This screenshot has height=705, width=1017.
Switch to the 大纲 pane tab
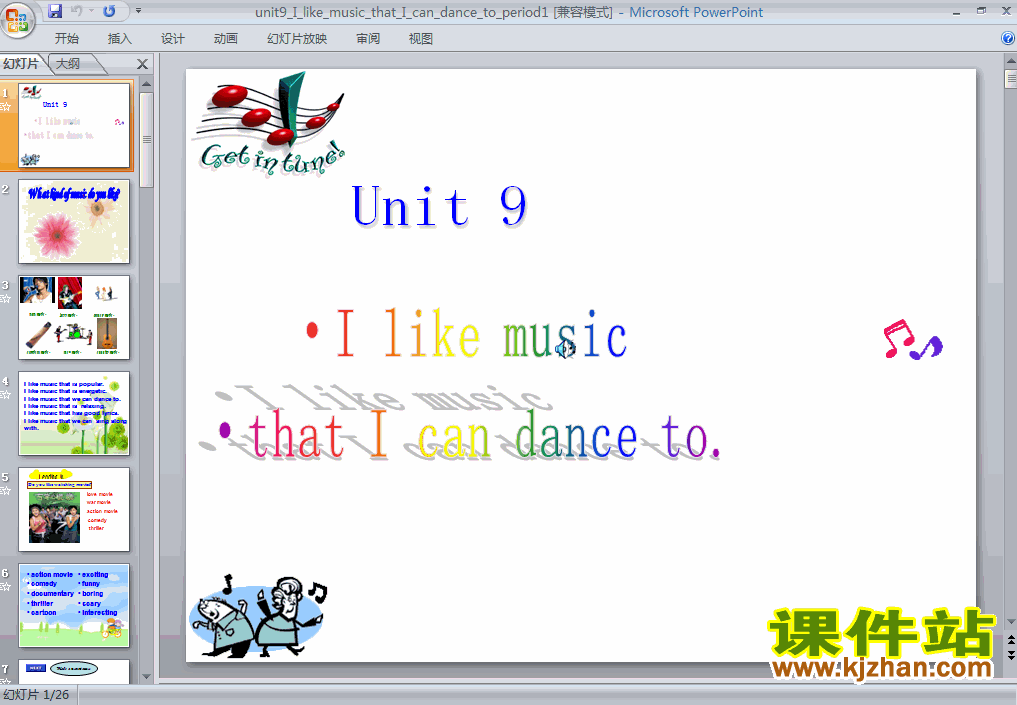click(68, 64)
